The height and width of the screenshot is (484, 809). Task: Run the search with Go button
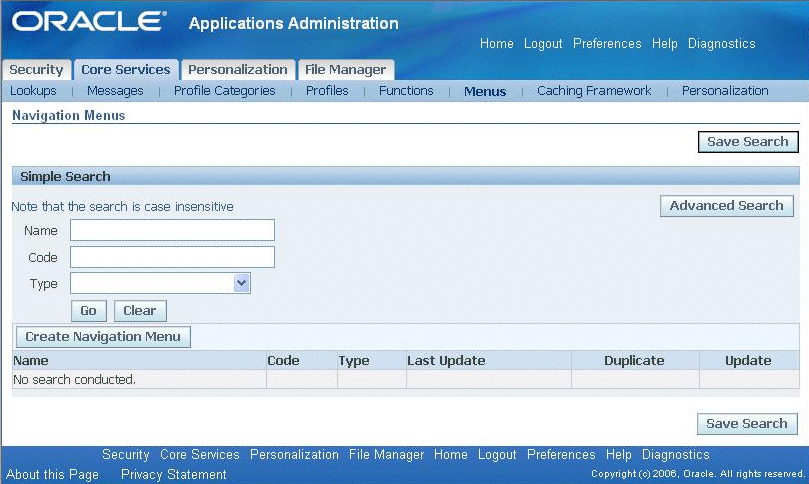click(88, 311)
